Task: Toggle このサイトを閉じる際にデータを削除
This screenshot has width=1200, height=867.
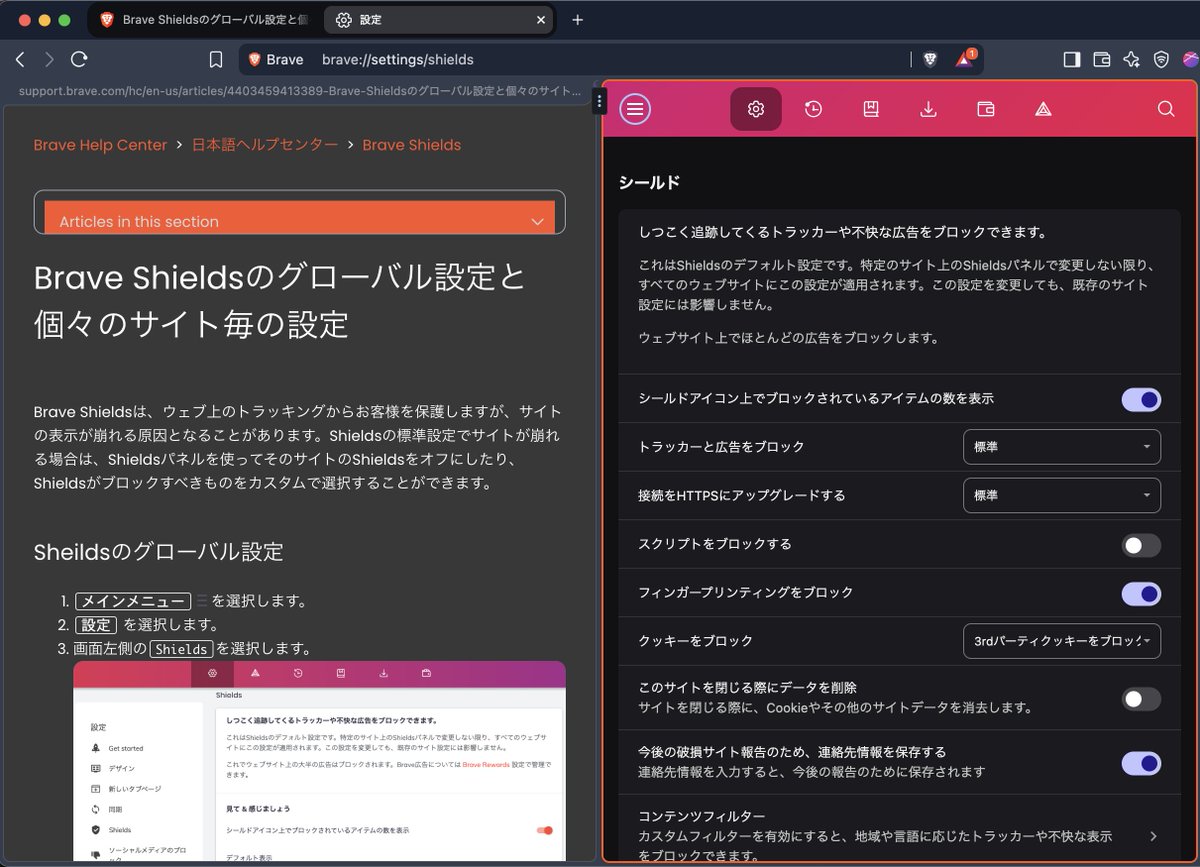Action: click(1141, 699)
